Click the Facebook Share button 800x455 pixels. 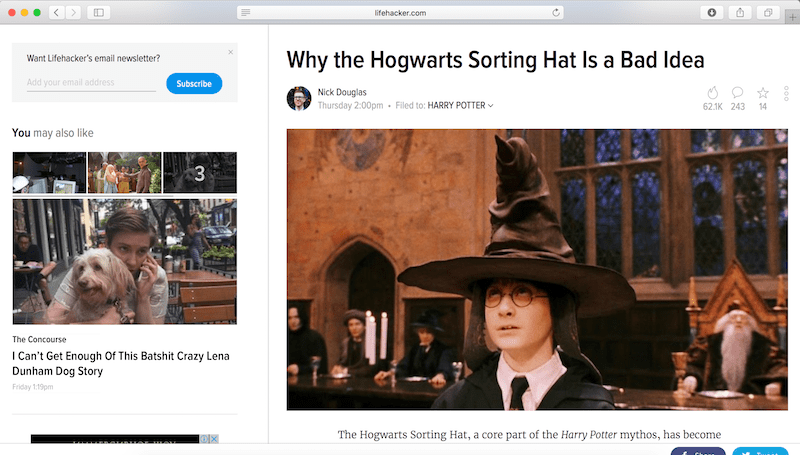tap(698, 451)
